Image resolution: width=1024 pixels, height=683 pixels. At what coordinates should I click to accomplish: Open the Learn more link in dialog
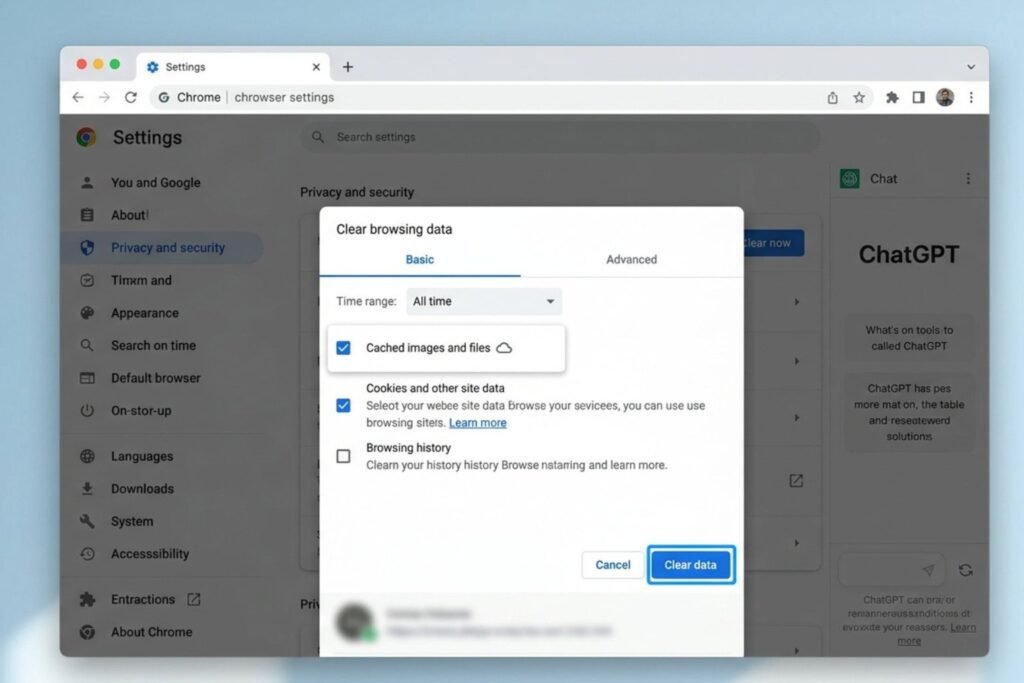click(477, 423)
